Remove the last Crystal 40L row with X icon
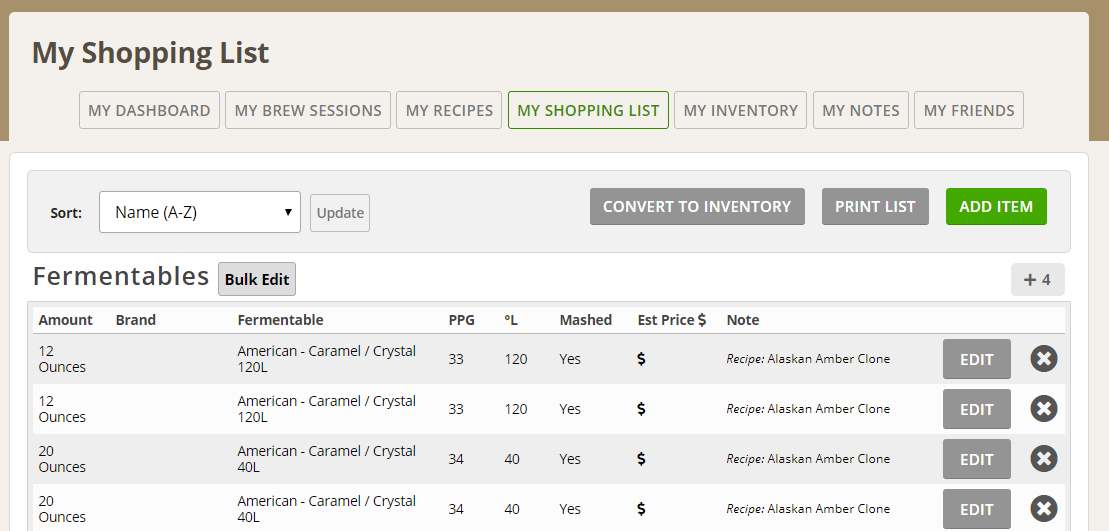 pos(1043,509)
